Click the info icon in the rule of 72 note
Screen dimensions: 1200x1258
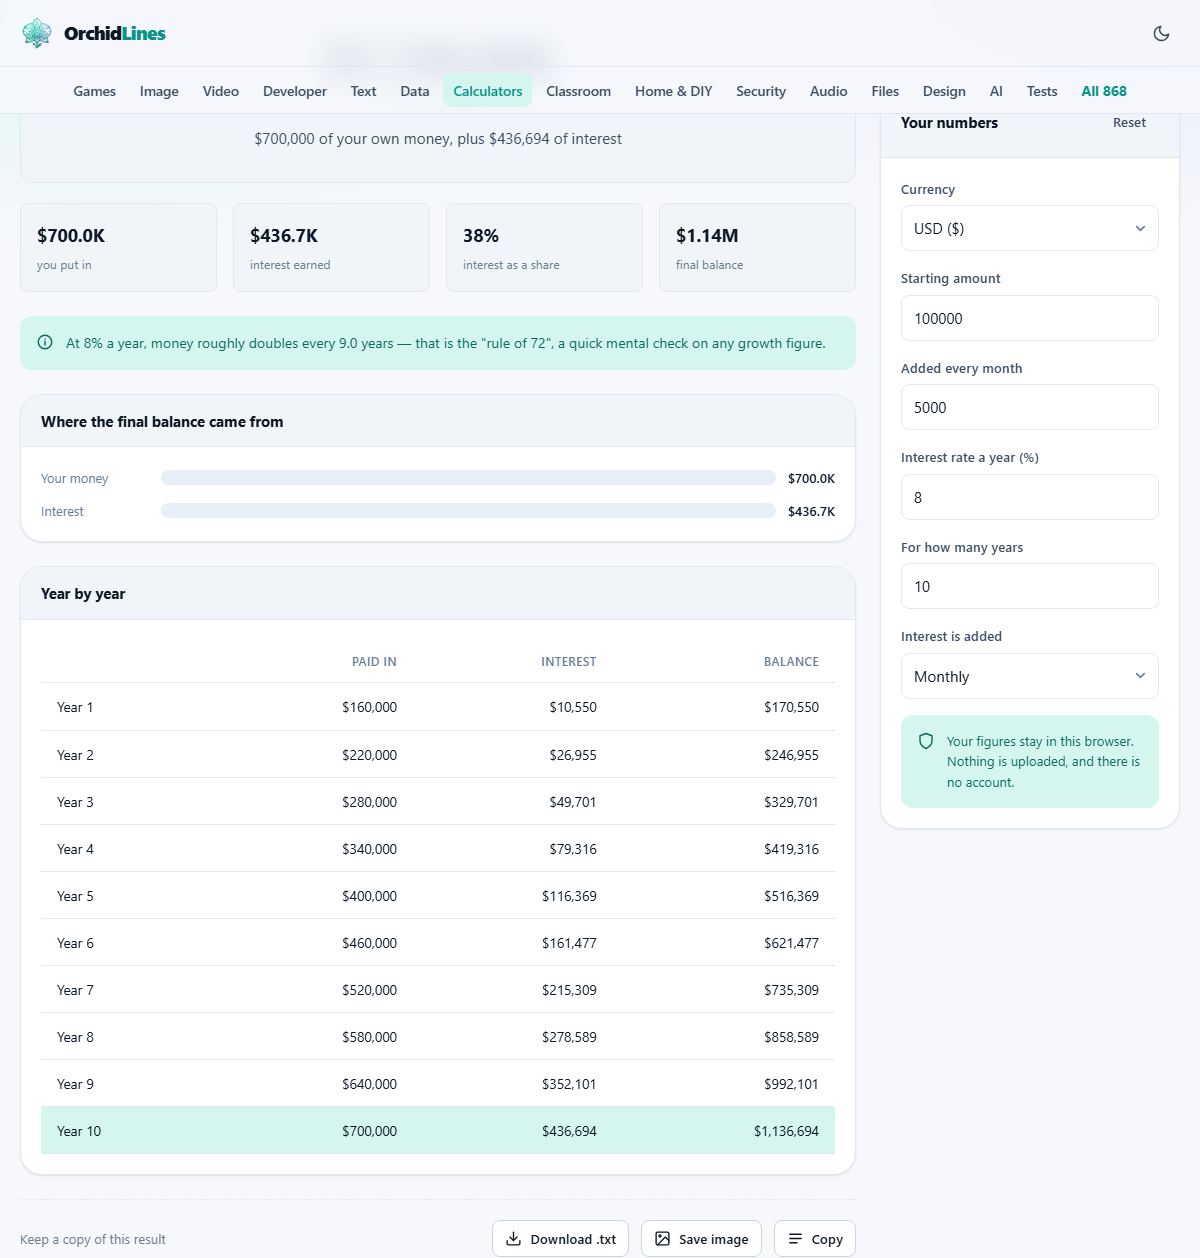pos(45,343)
